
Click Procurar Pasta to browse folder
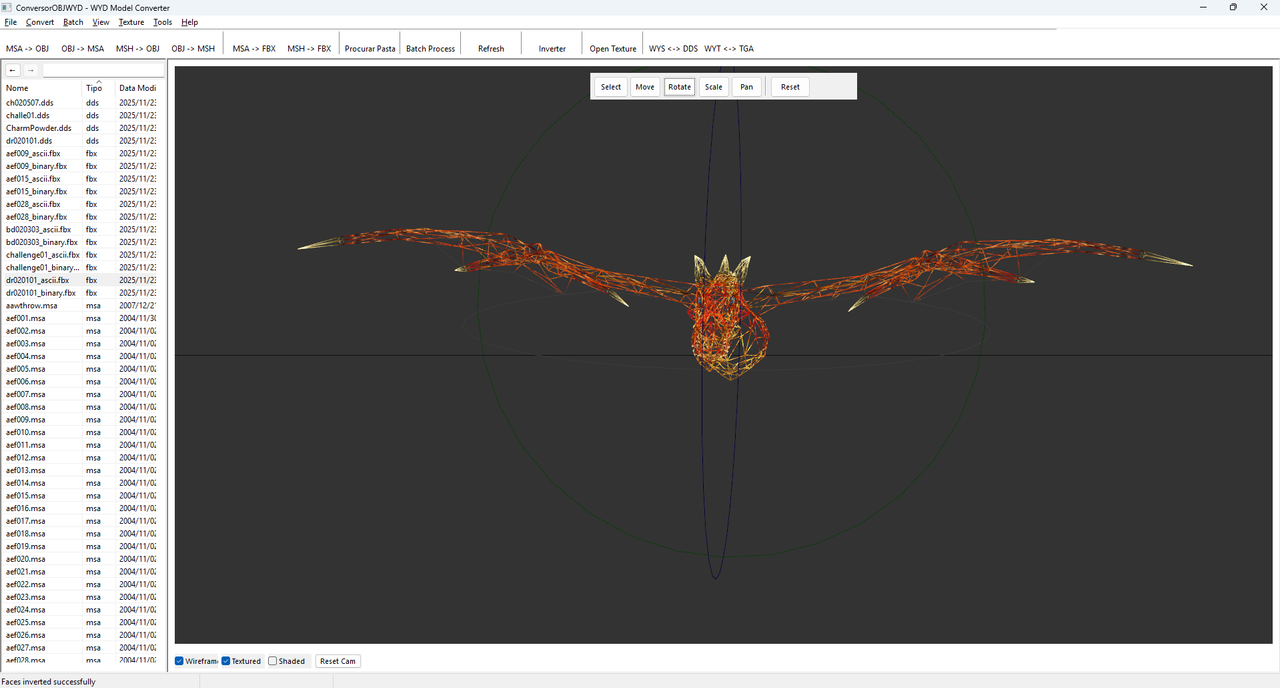[370, 48]
